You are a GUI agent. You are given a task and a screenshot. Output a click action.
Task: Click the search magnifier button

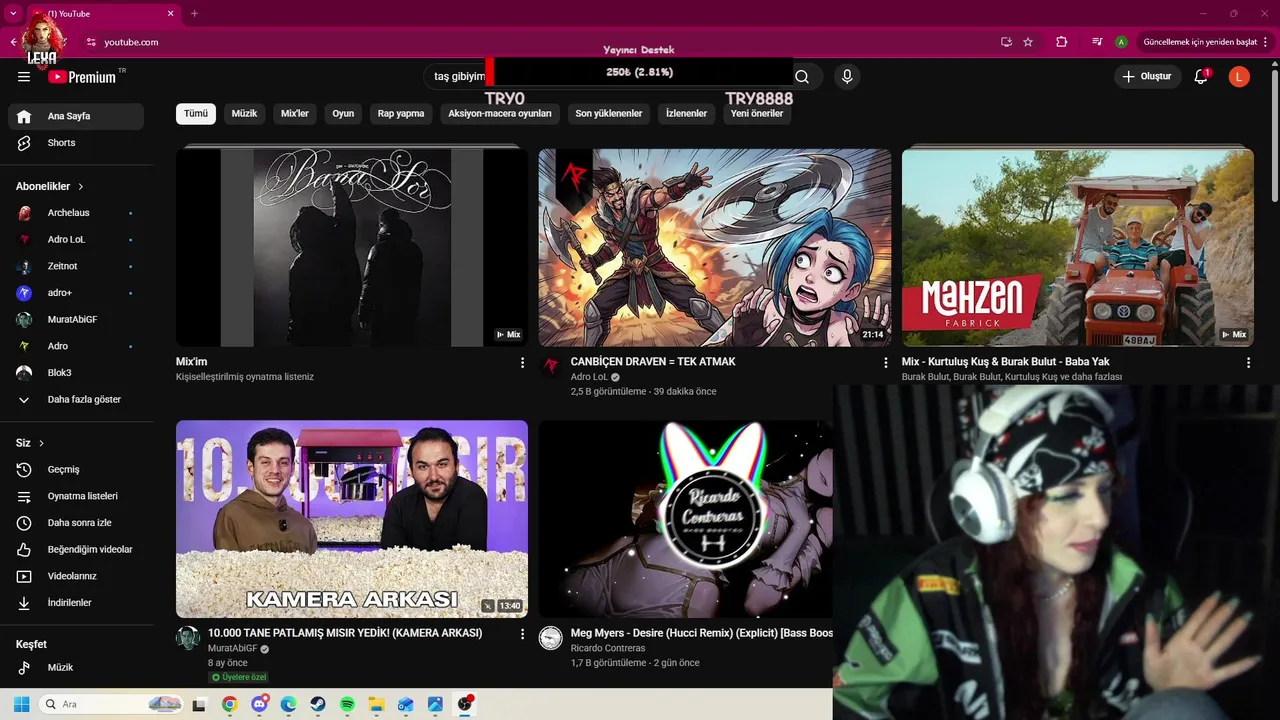(x=802, y=76)
